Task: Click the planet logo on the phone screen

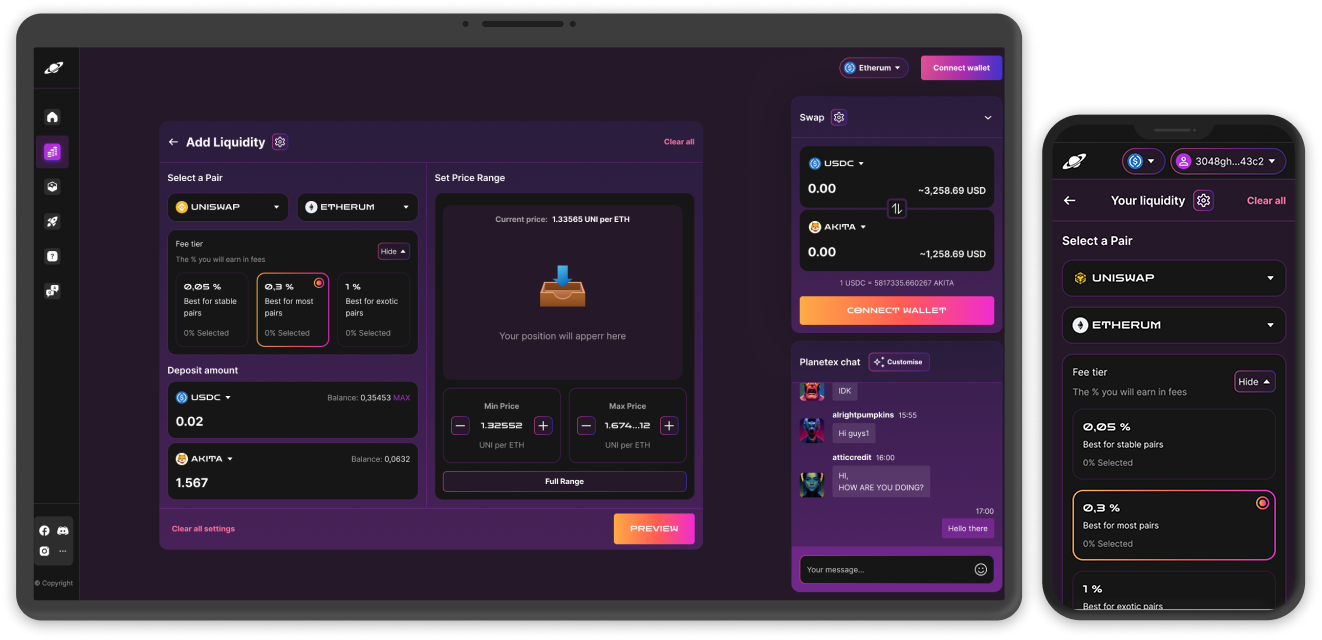Action: pos(1074,161)
